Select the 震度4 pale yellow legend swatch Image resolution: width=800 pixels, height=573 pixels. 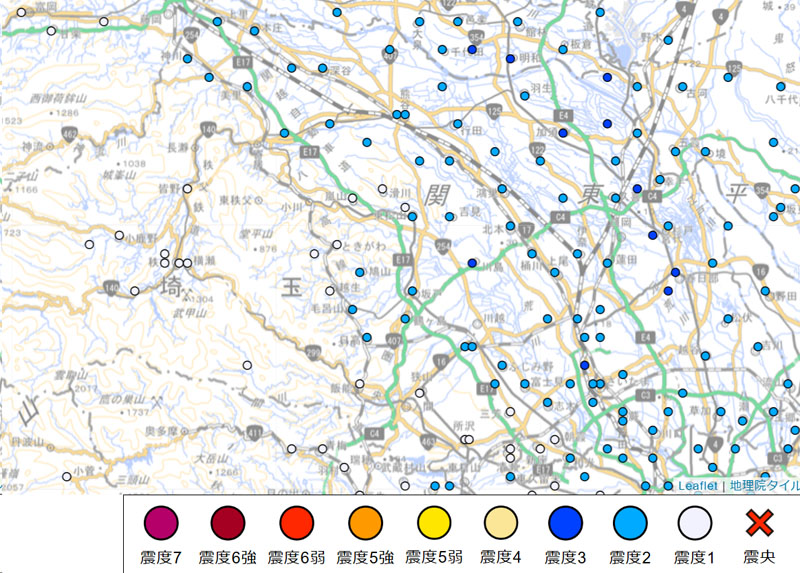point(501,523)
